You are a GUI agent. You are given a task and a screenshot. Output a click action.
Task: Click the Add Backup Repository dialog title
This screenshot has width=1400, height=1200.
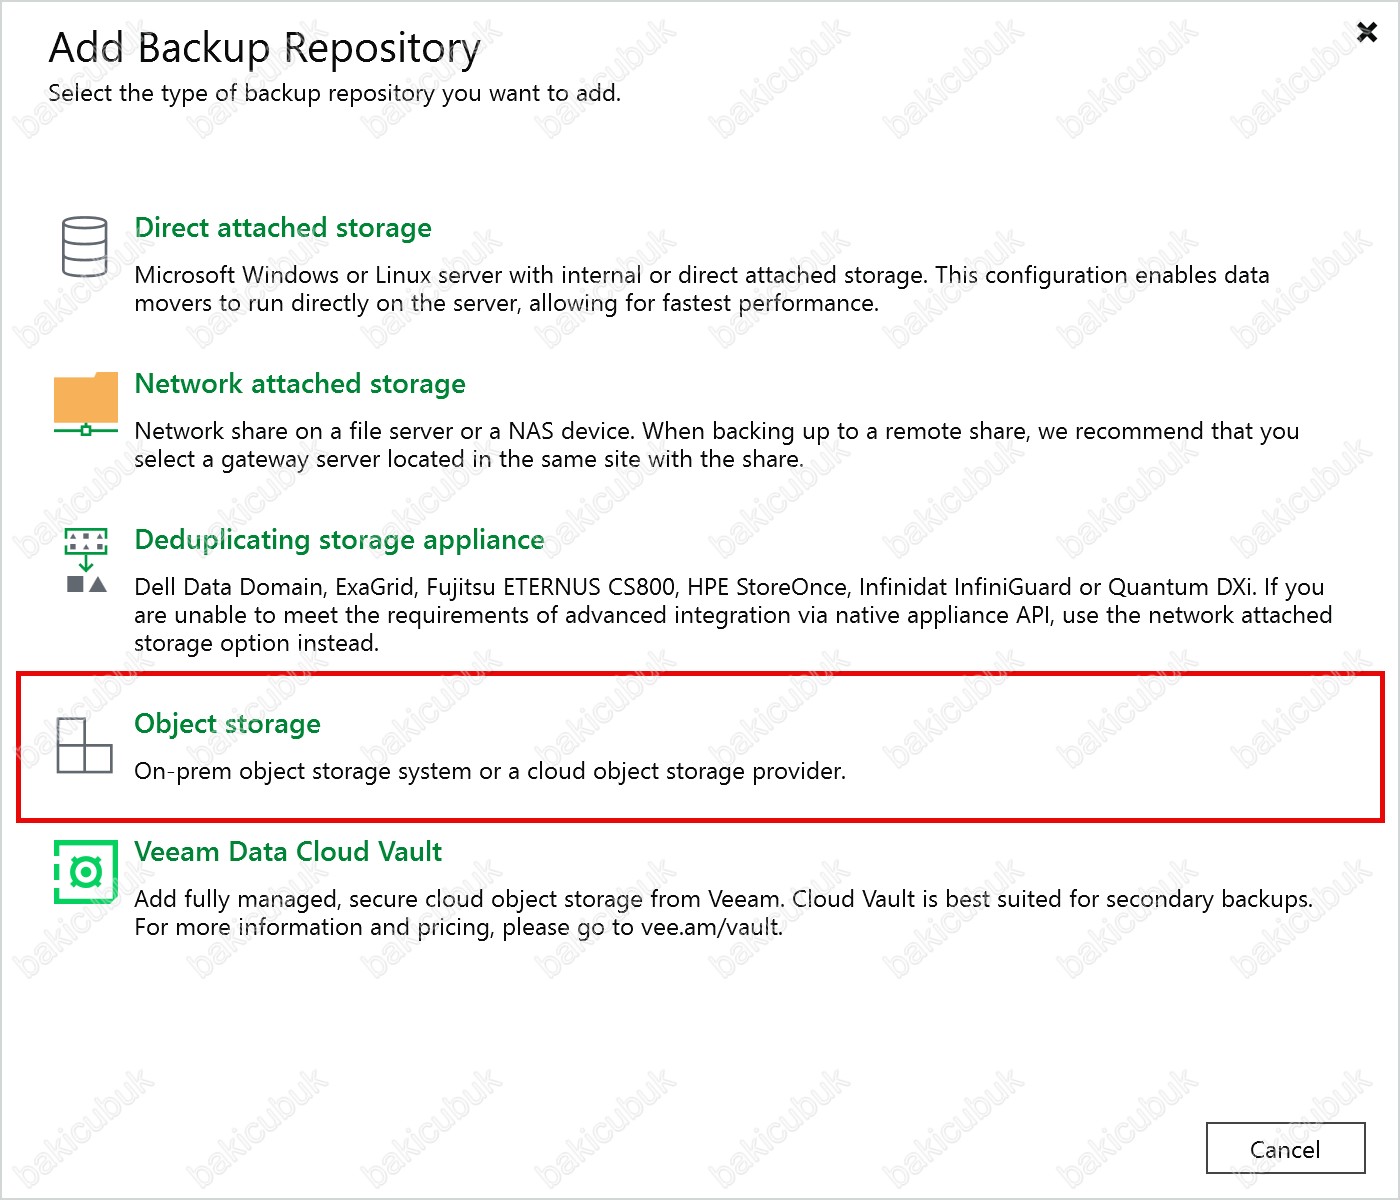[x=265, y=48]
